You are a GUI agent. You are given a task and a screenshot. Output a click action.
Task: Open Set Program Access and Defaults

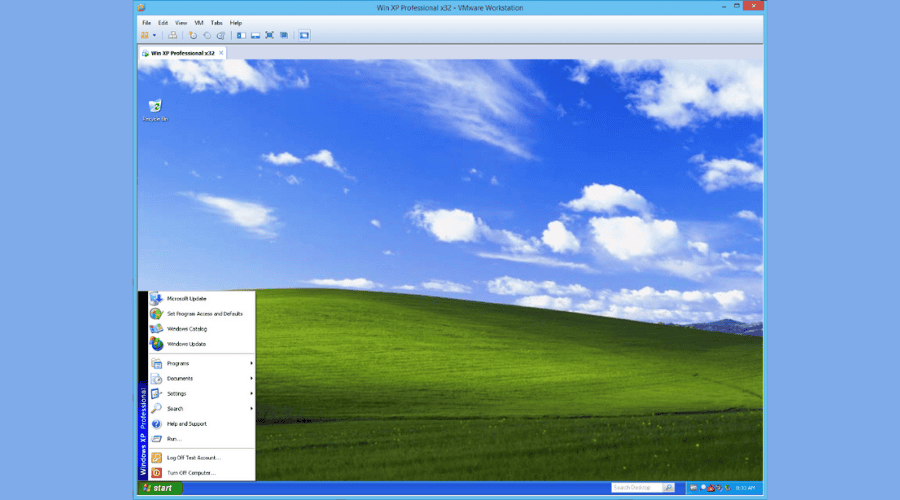(201, 314)
